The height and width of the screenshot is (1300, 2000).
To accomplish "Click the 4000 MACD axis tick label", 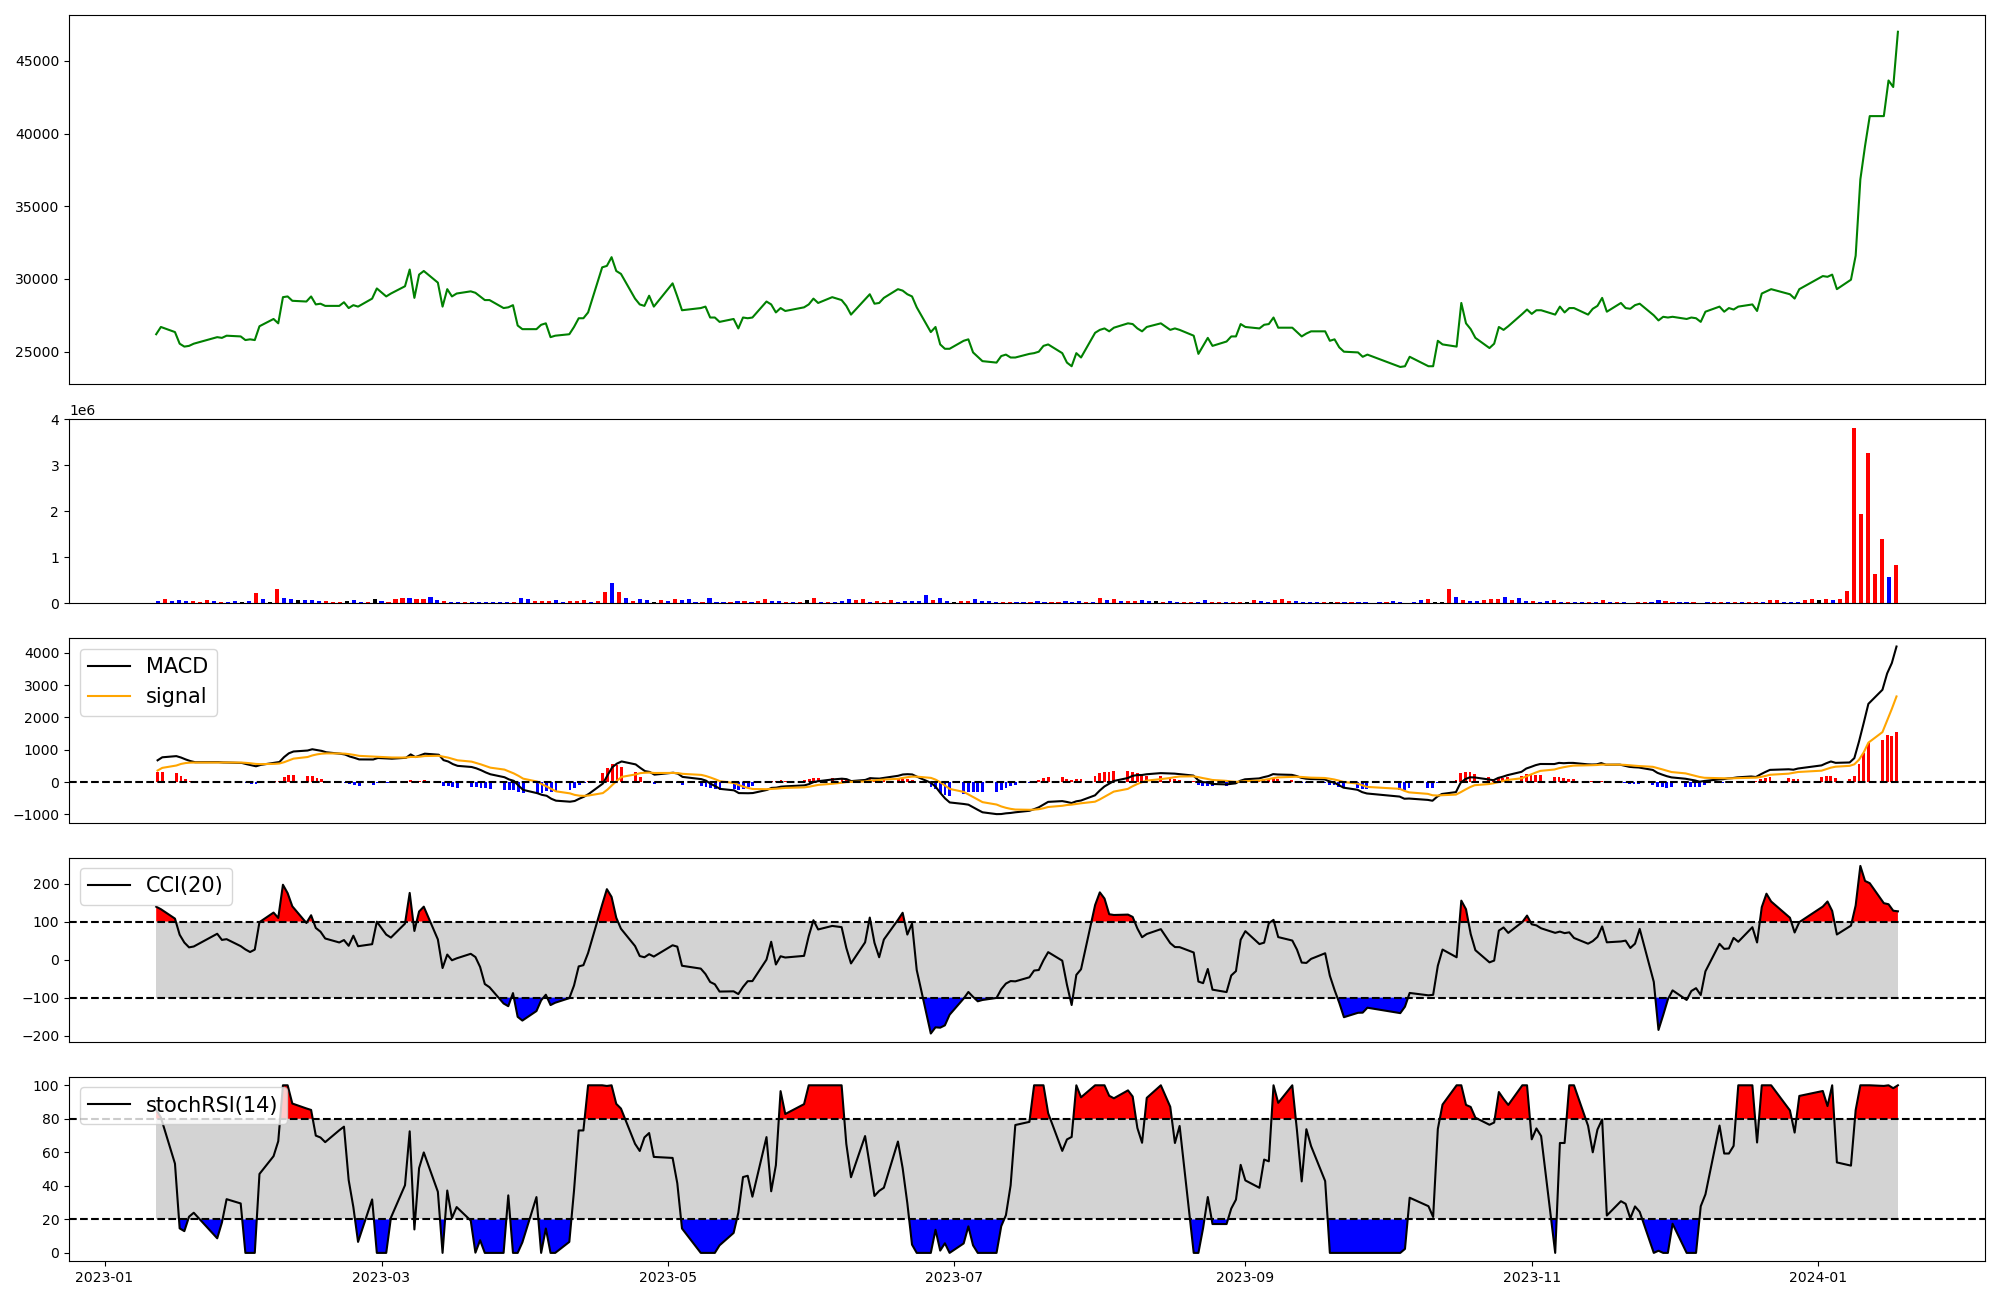I will coord(42,653).
